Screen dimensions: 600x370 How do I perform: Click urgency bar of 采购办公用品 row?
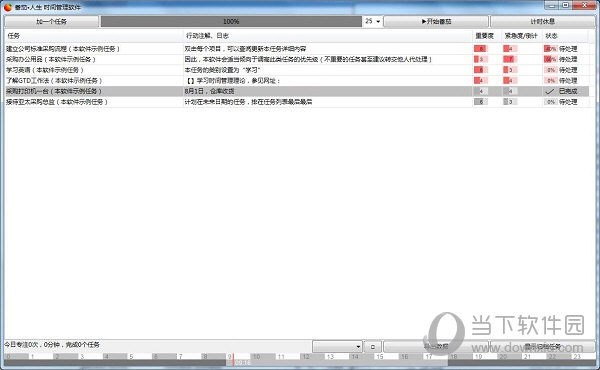coord(510,60)
